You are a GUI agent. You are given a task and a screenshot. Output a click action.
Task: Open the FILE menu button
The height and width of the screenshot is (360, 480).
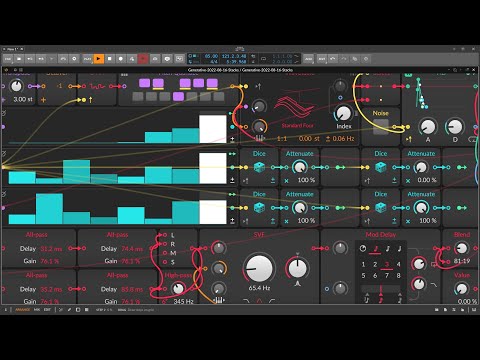(x=8, y=59)
